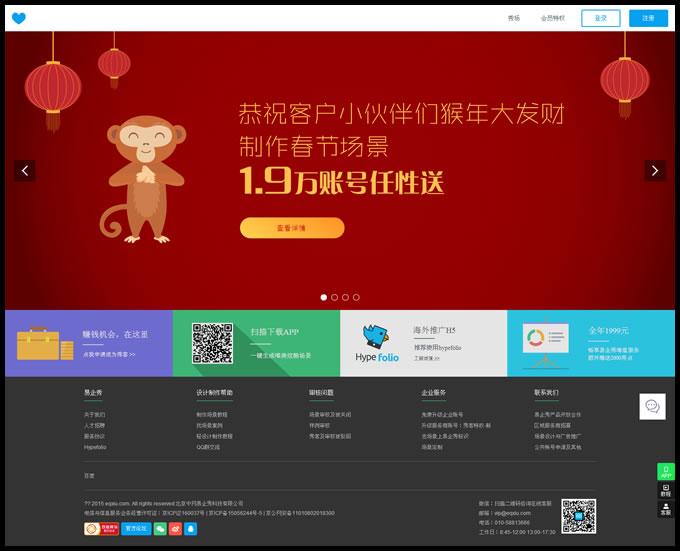This screenshot has height=551, width=680.
Task: Go to next banner slide arrow
Action: (x=655, y=171)
